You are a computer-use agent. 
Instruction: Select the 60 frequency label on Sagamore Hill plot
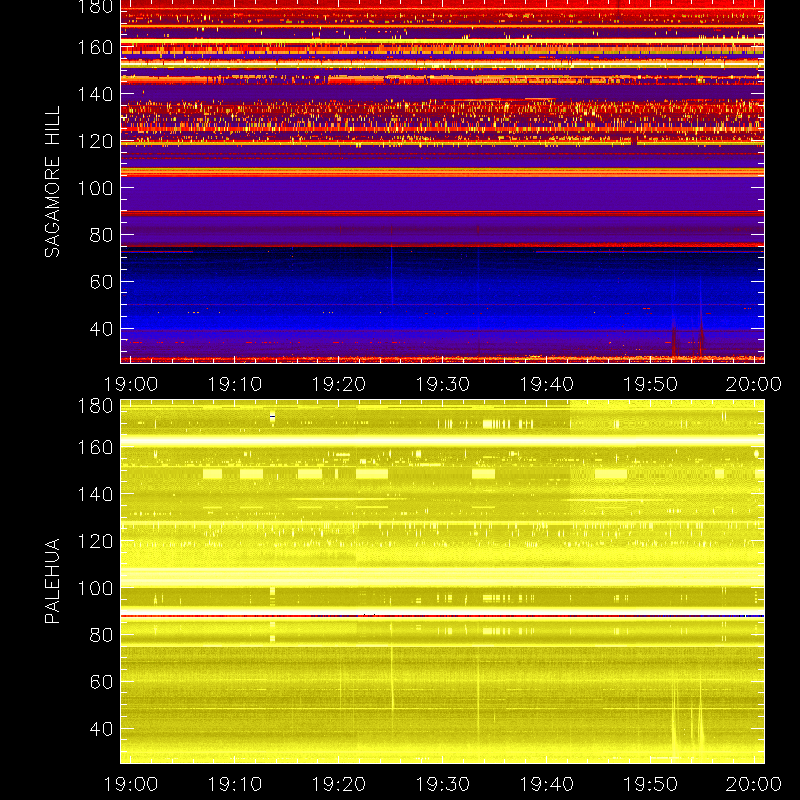click(101, 282)
